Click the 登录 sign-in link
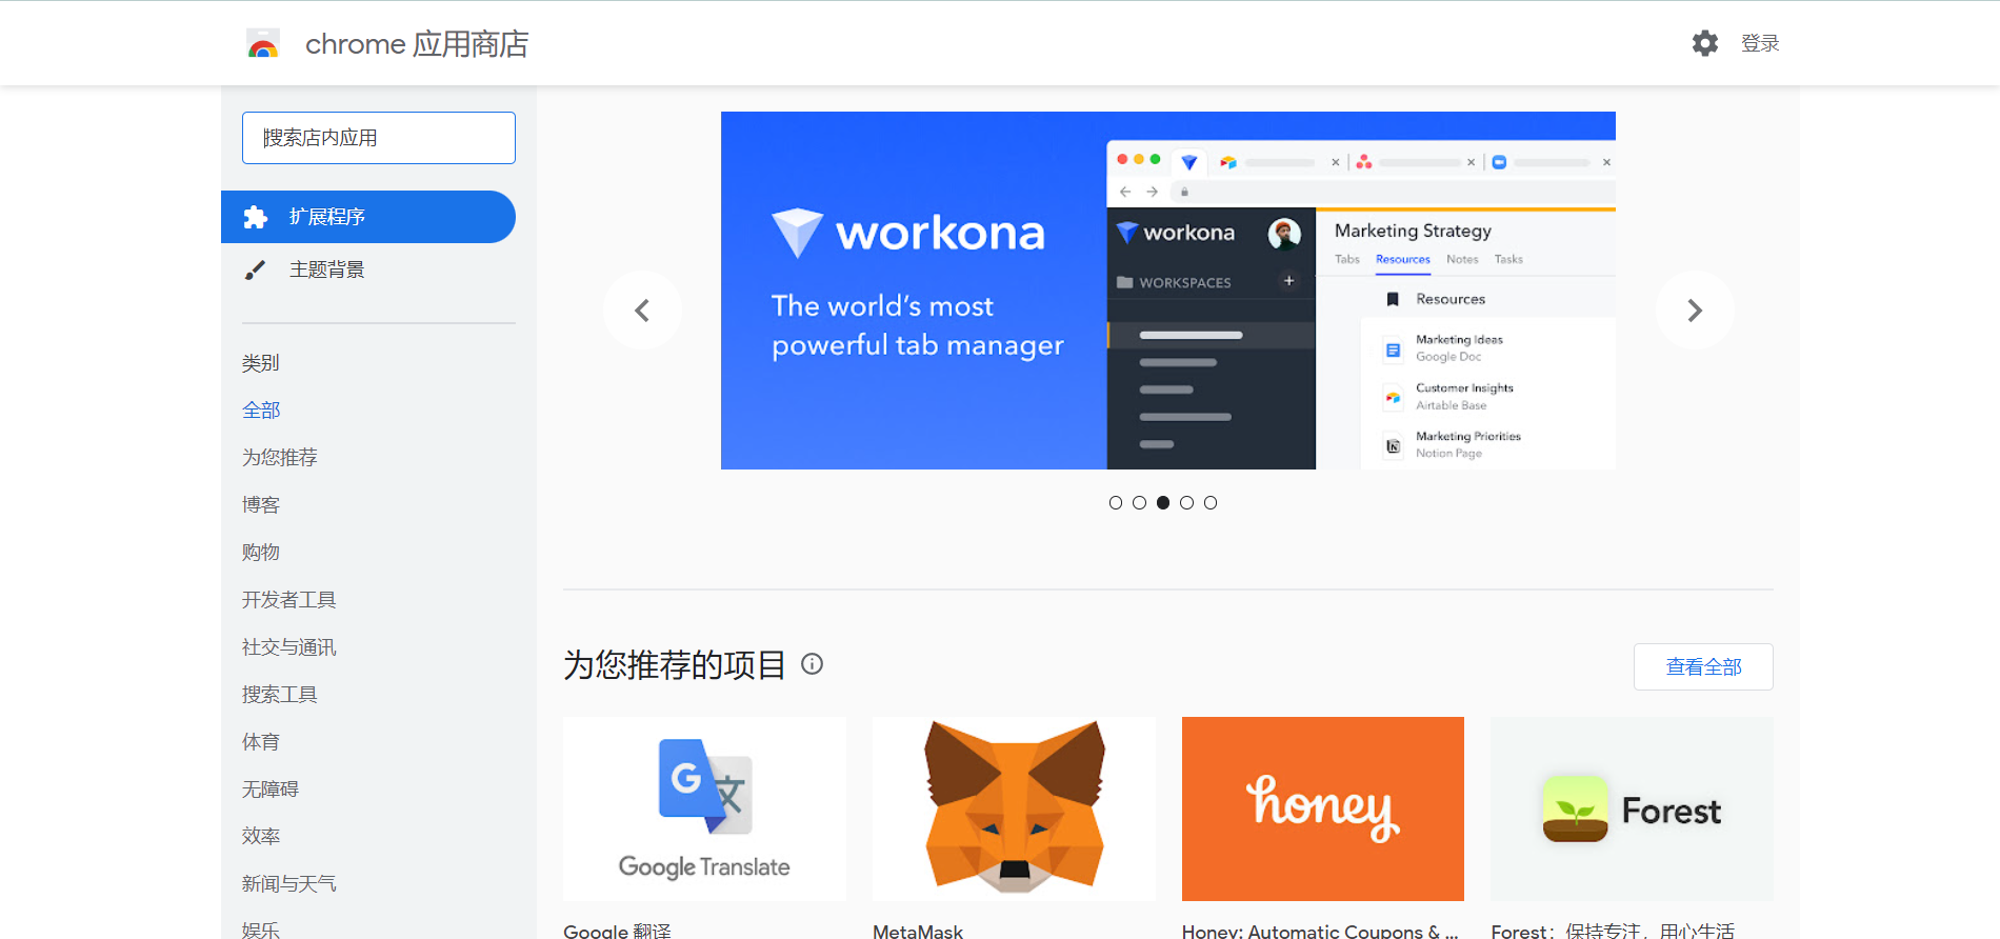This screenshot has width=2000, height=939. click(x=1760, y=43)
